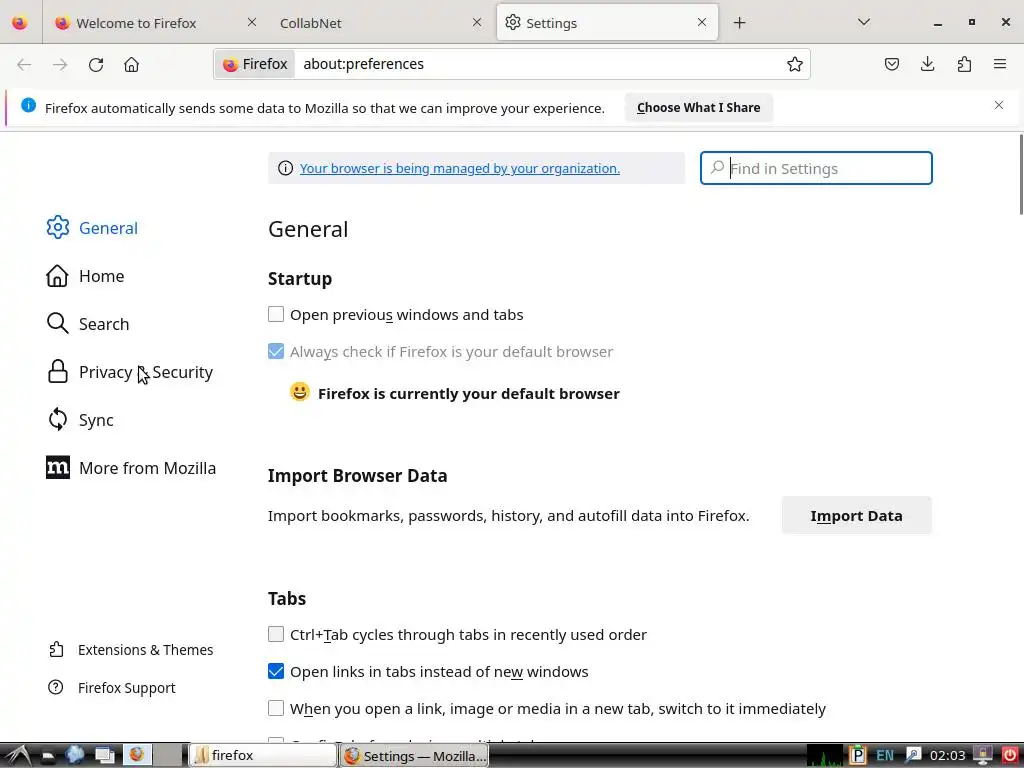
Task: Click the padlock icon for Privacy & Security
Action: pyautogui.click(x=57, y=372)
